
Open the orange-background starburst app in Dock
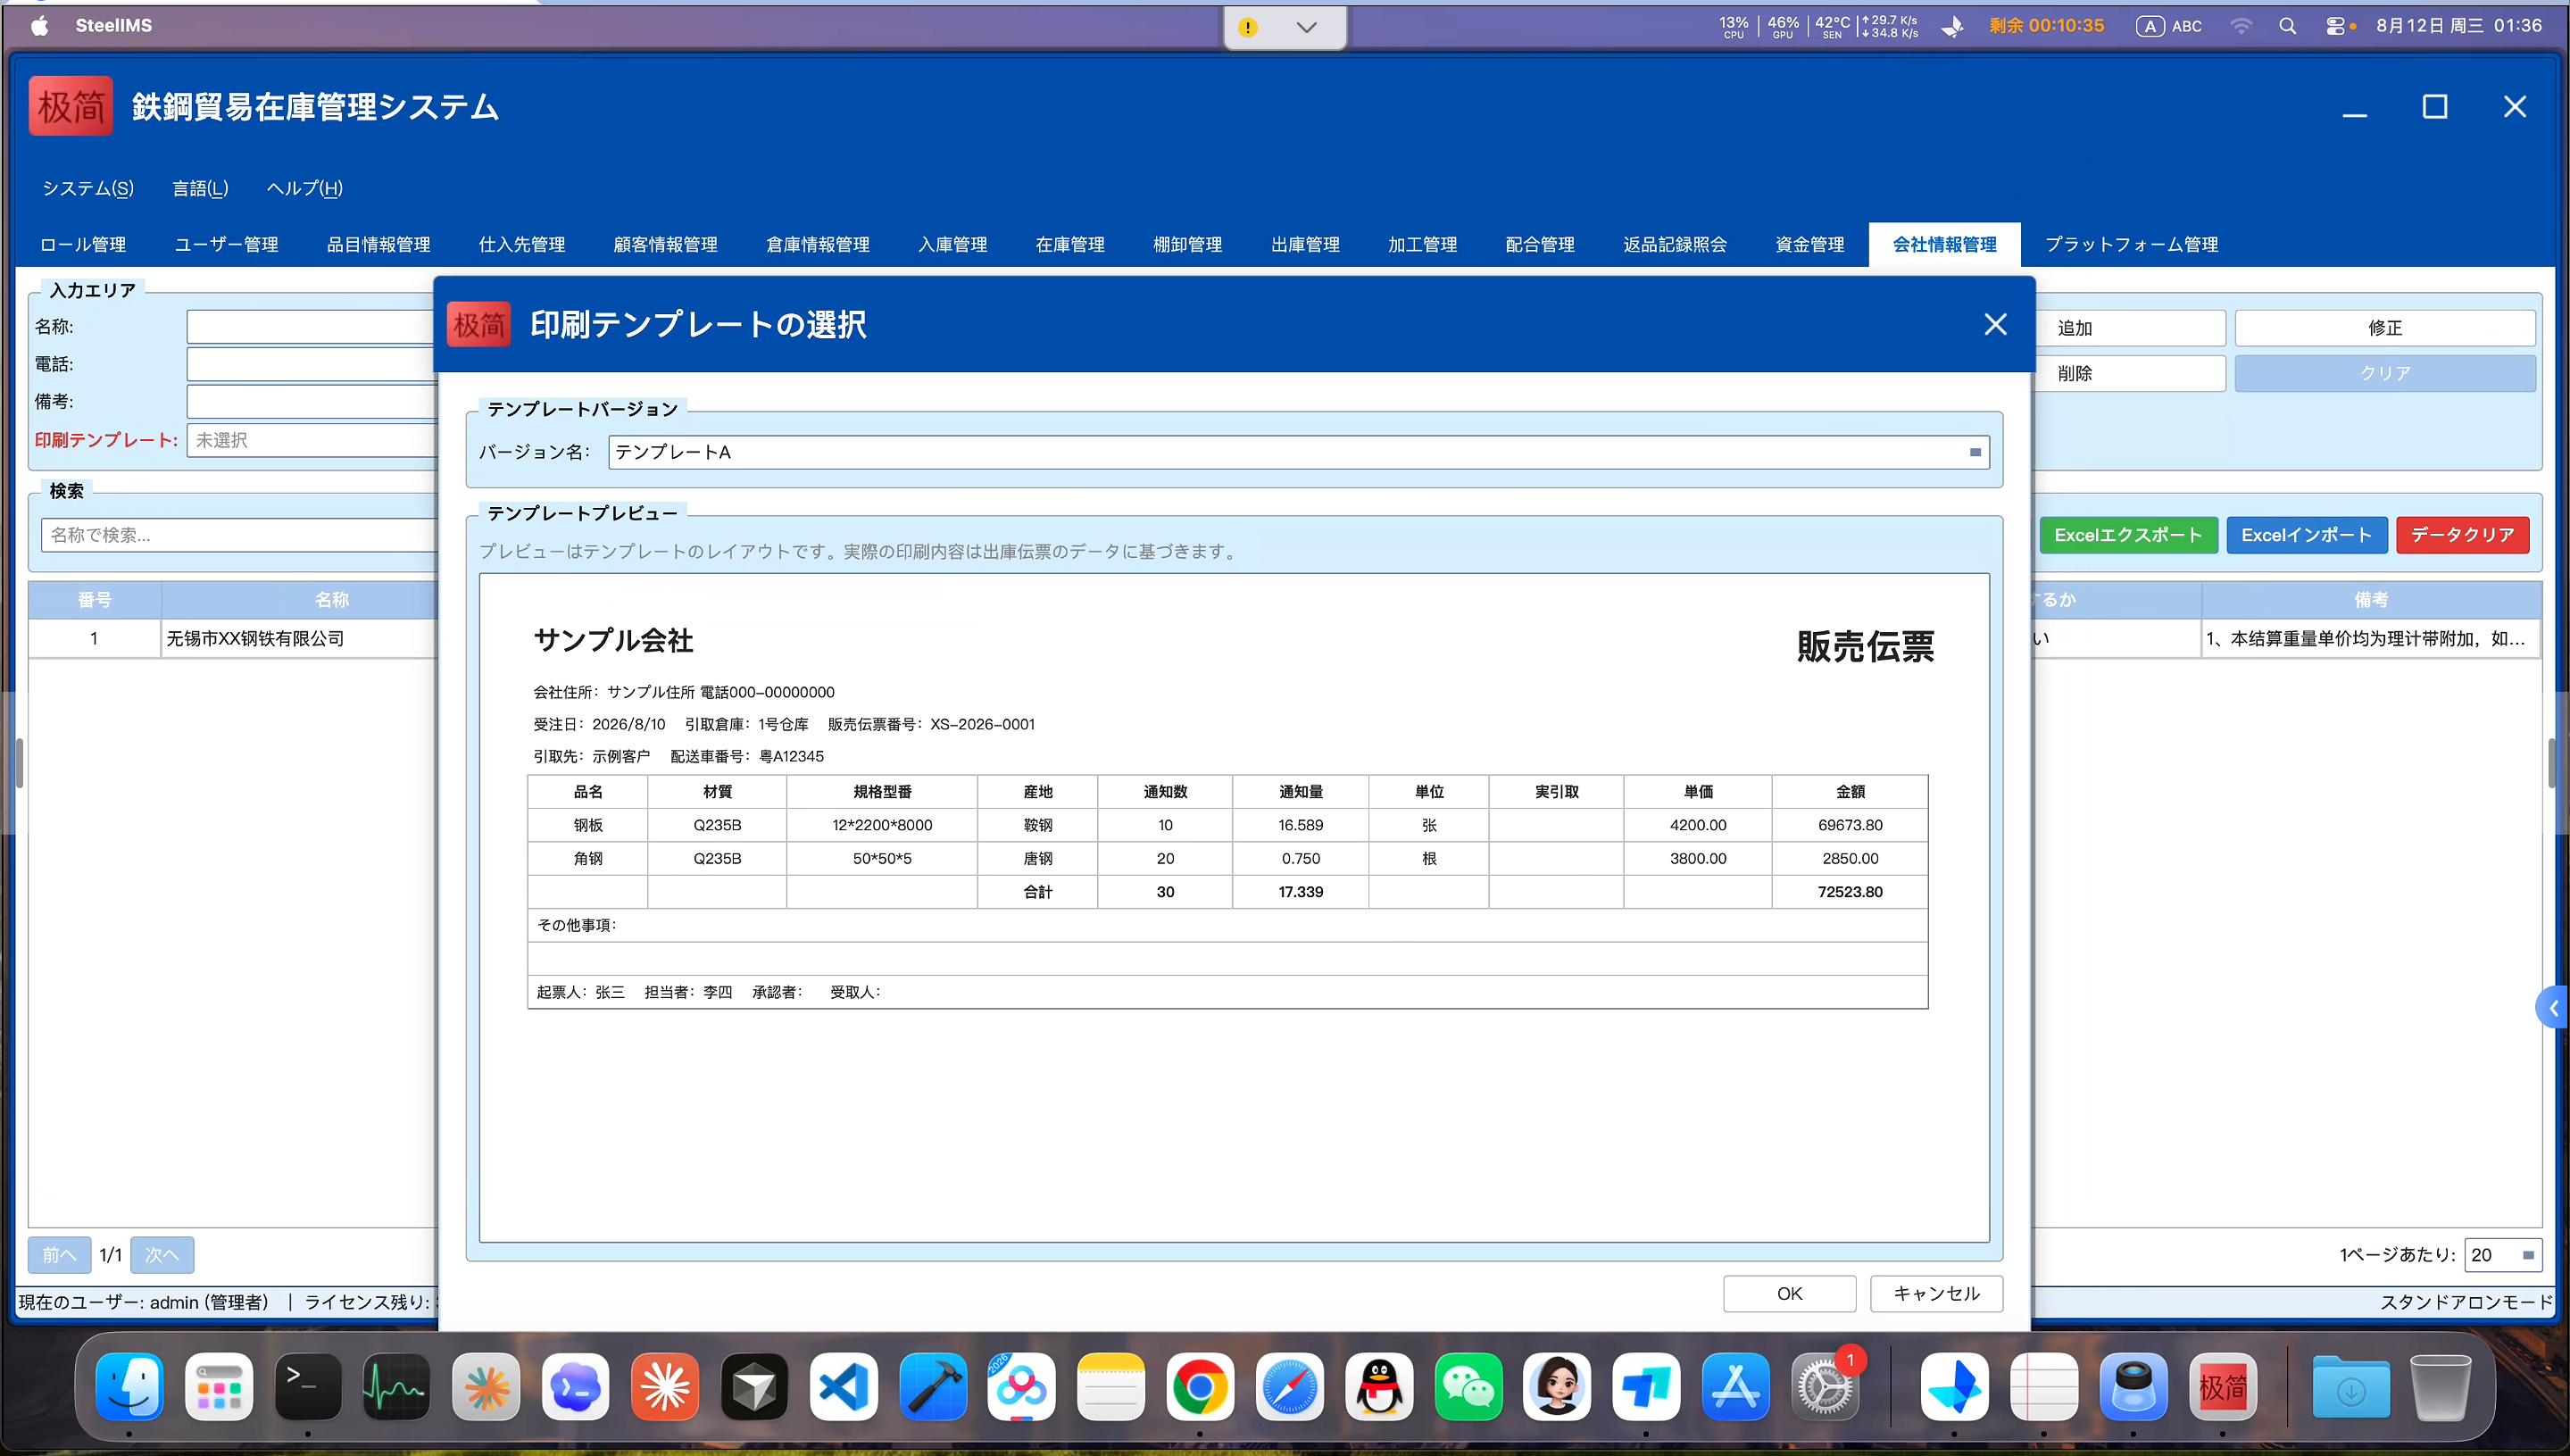coord(665,1386)
